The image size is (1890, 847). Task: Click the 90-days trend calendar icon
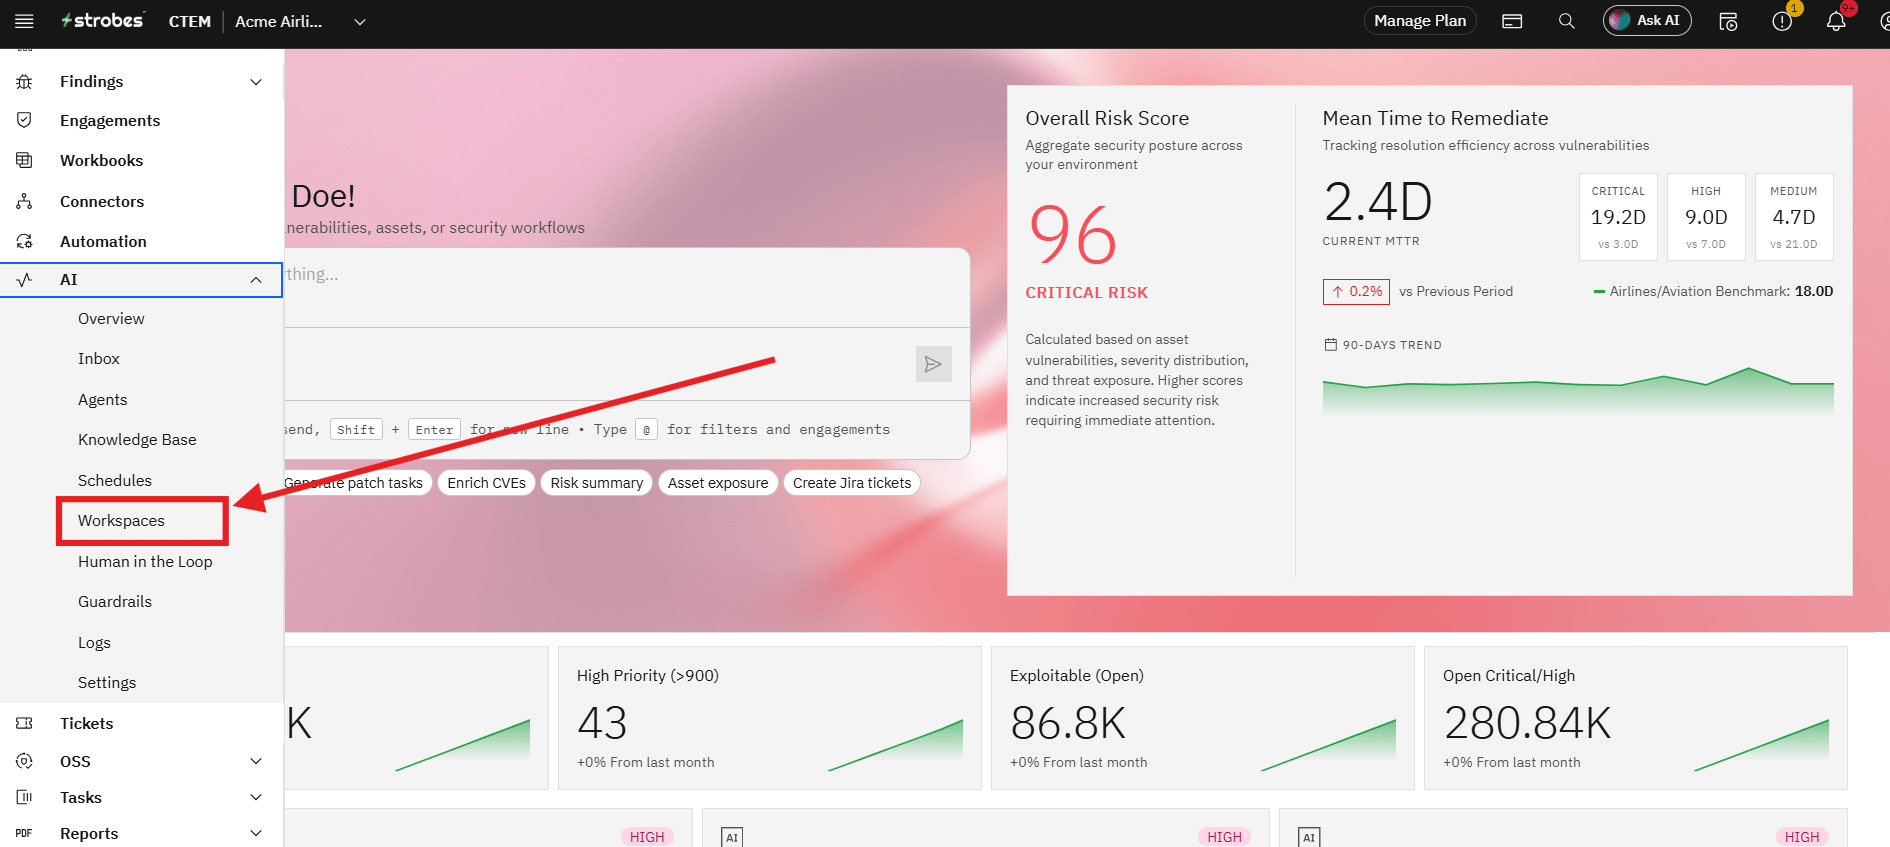click(x=1331, y=345)
